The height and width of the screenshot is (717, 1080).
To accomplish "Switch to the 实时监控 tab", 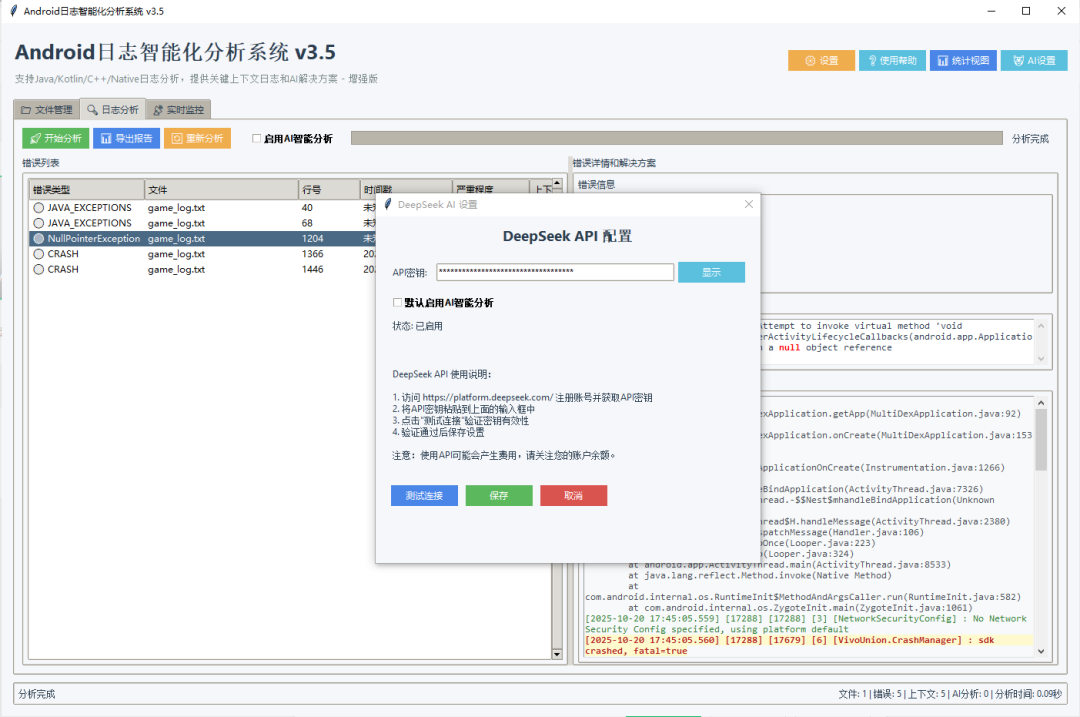I will point(178,110).
